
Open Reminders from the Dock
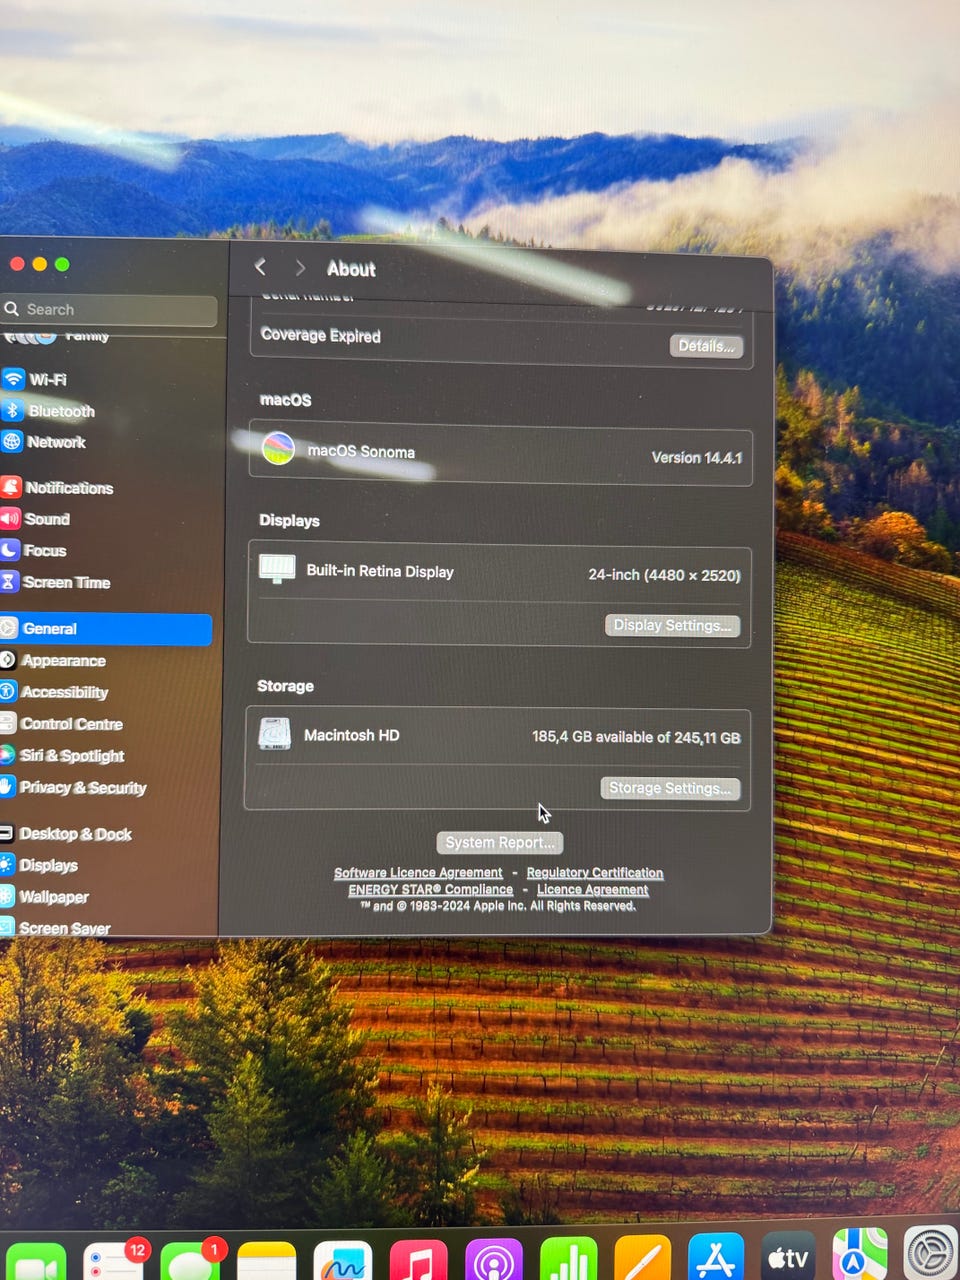coord(113,1262)
